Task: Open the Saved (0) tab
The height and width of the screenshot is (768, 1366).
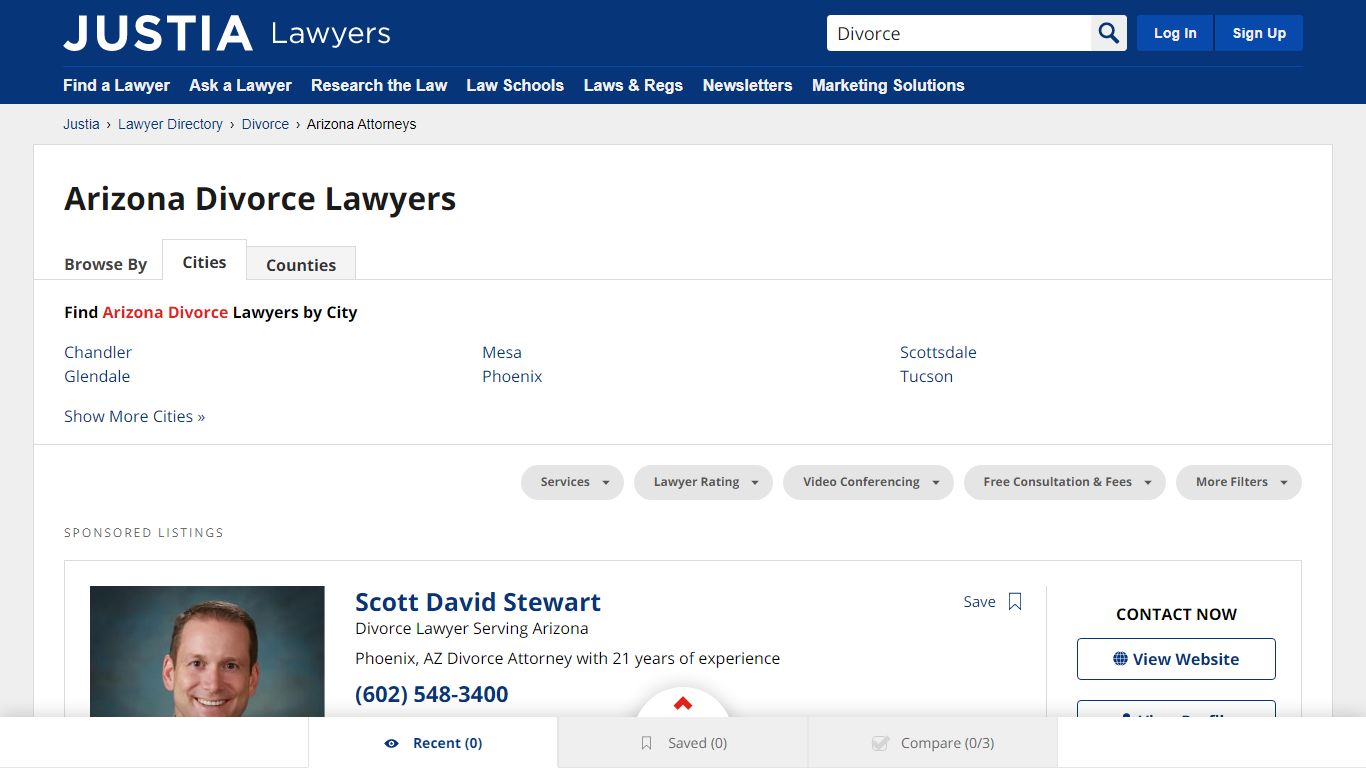Action: click(683, 743)
